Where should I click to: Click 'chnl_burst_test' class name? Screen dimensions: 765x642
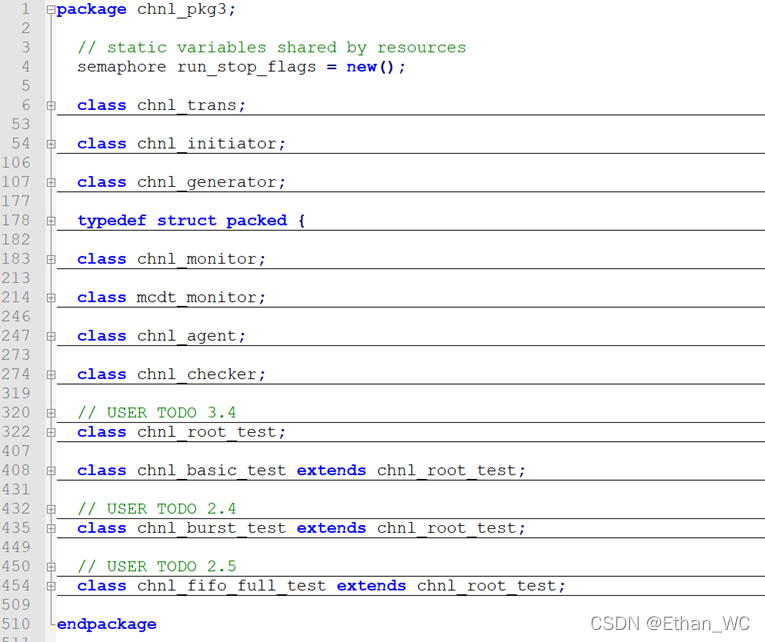[211, 528]
